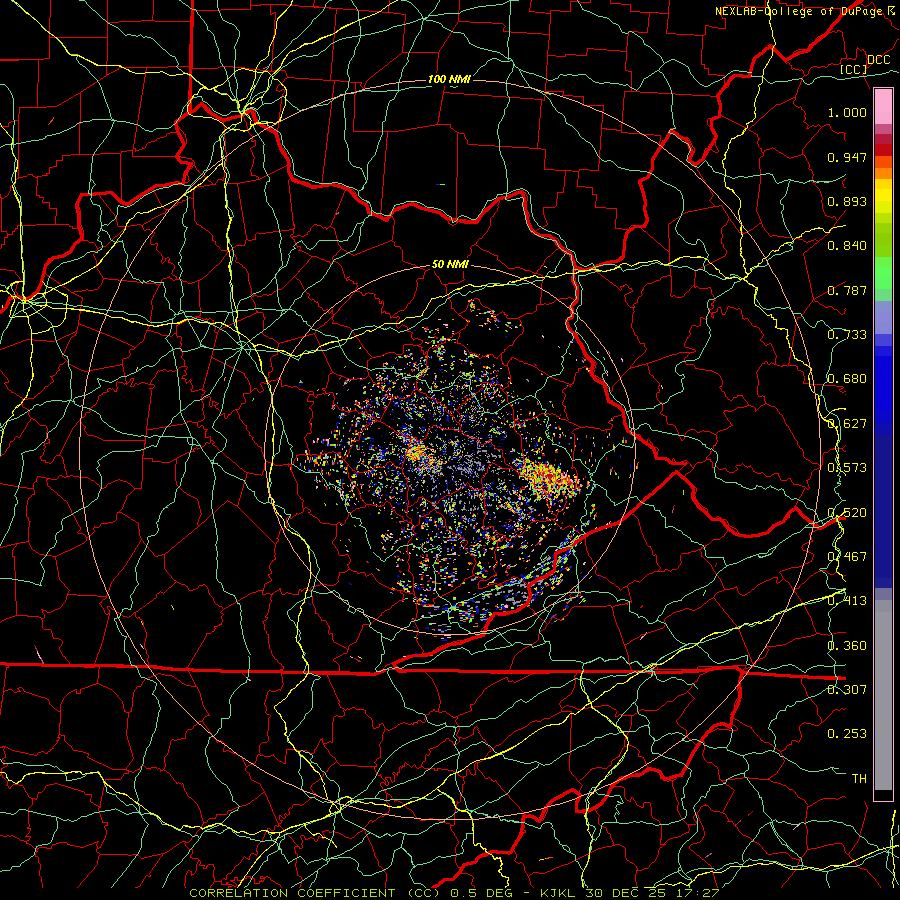Pick the lavender segment of the color bar
900x900 pixels.
(883, 317)
